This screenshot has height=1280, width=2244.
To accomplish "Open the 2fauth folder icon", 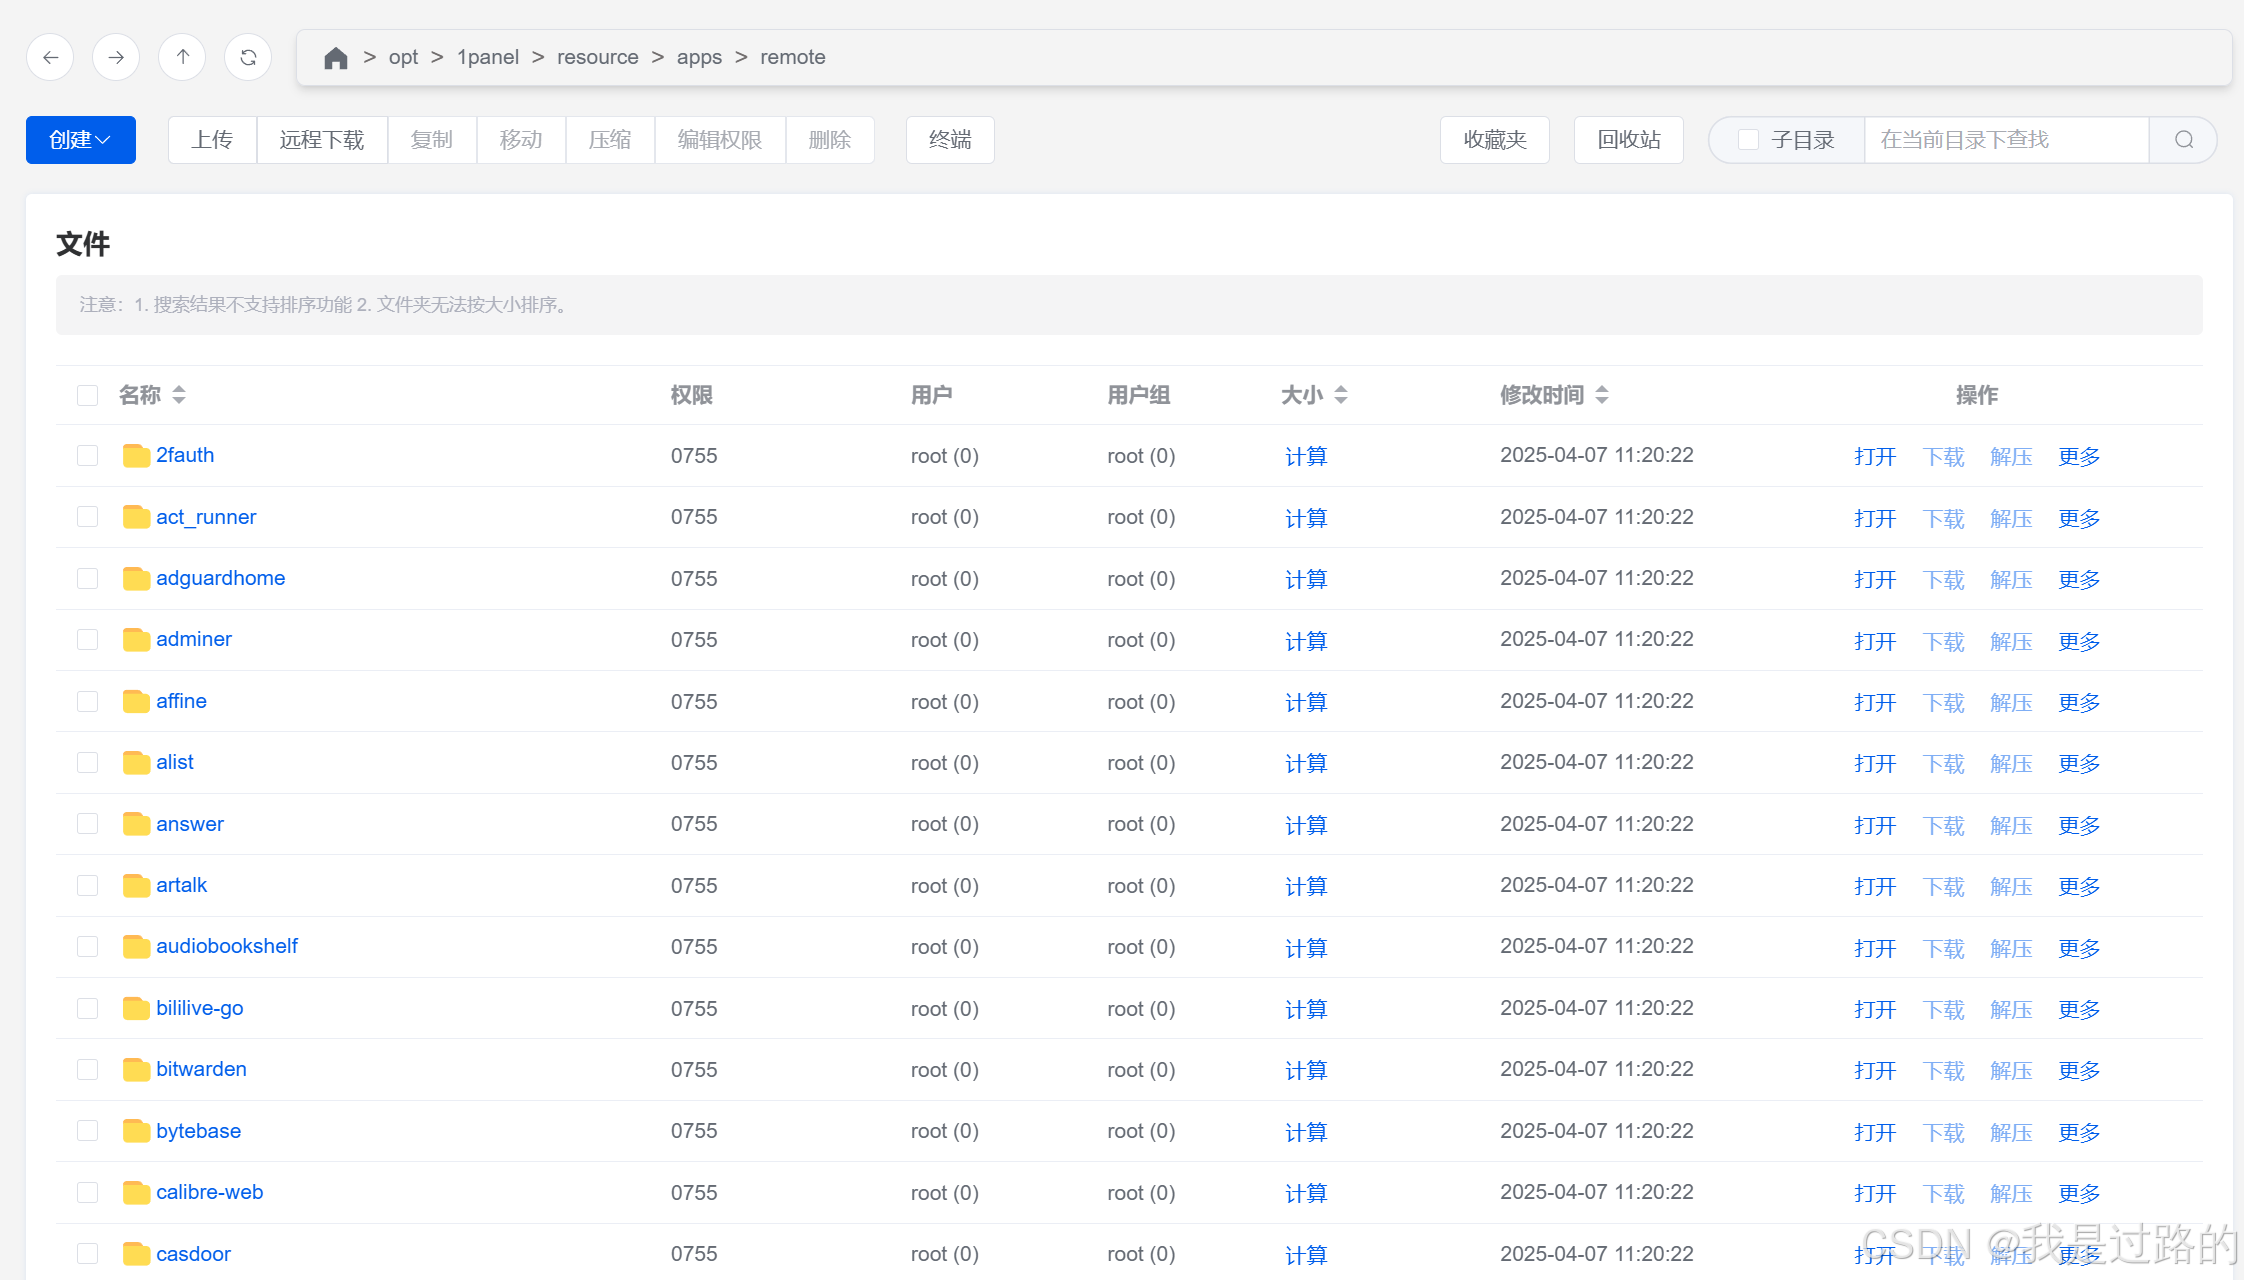I will 136,456.
